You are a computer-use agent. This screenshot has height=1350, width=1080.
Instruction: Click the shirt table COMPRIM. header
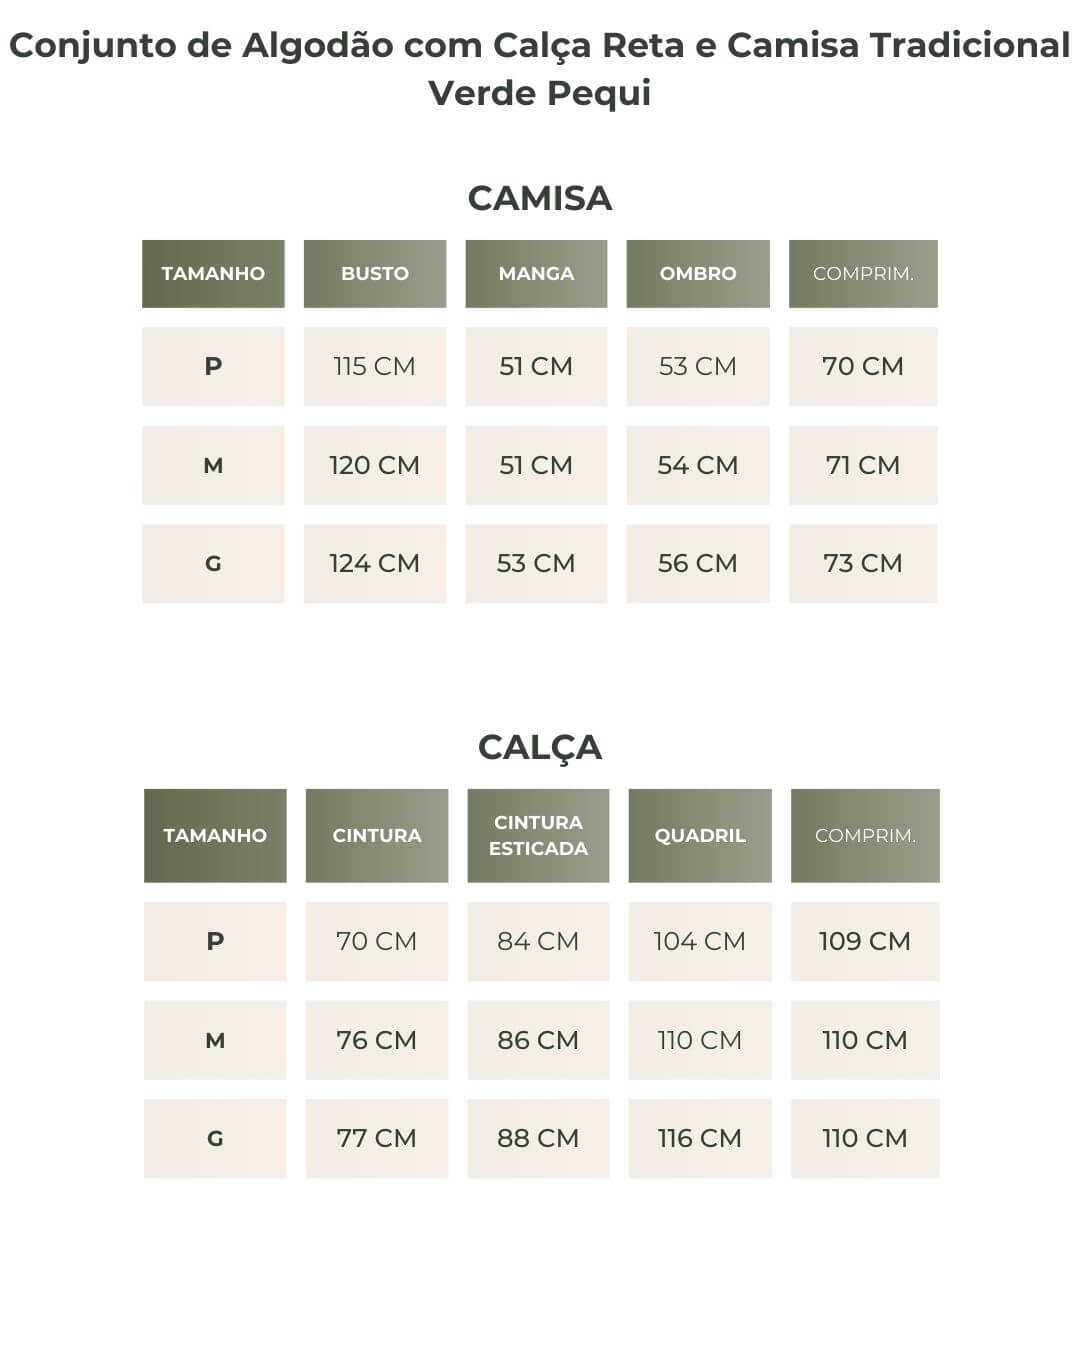[x=863, y=273]
